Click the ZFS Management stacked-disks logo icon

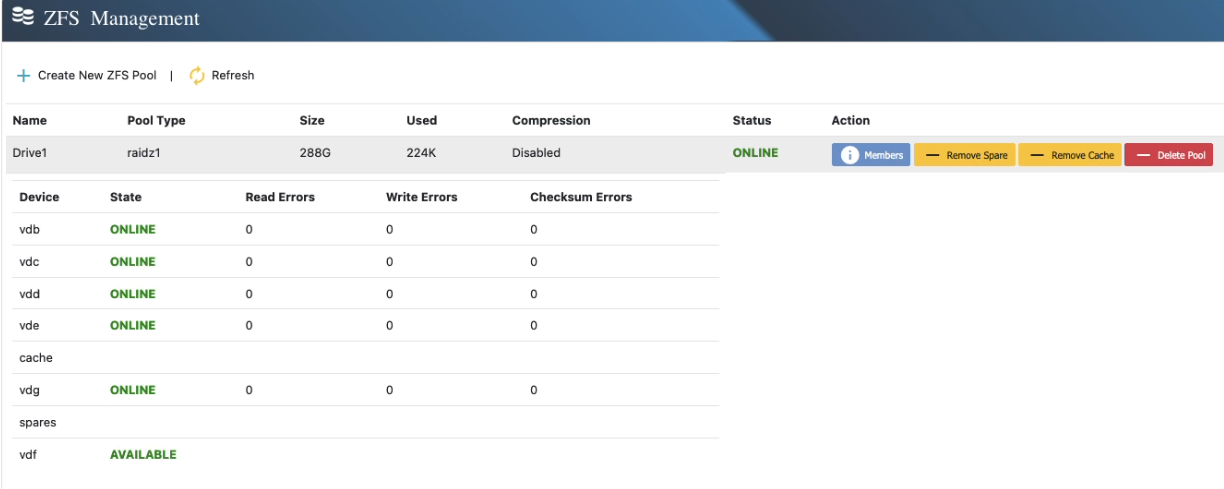point(22,18)
